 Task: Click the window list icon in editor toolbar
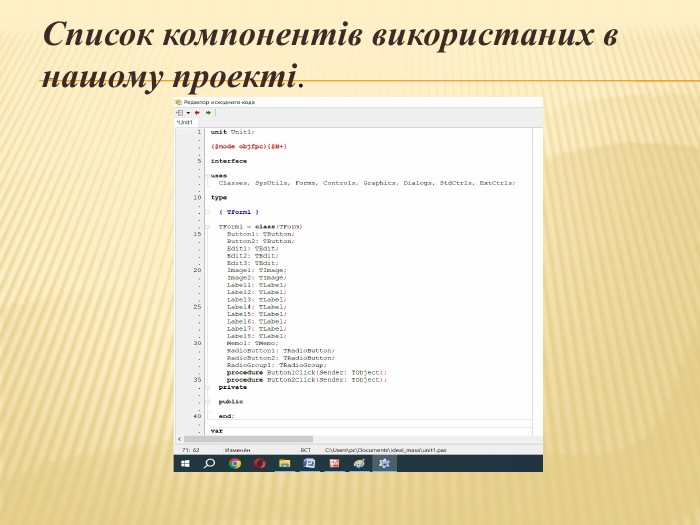coord(179,113)
